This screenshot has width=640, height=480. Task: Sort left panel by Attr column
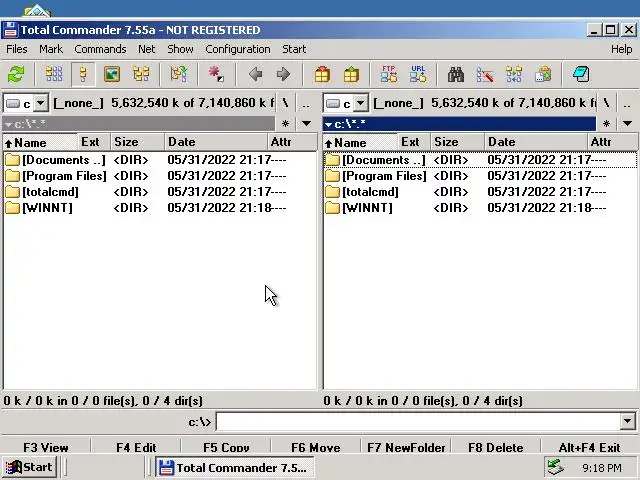click(x=291, y=142)
